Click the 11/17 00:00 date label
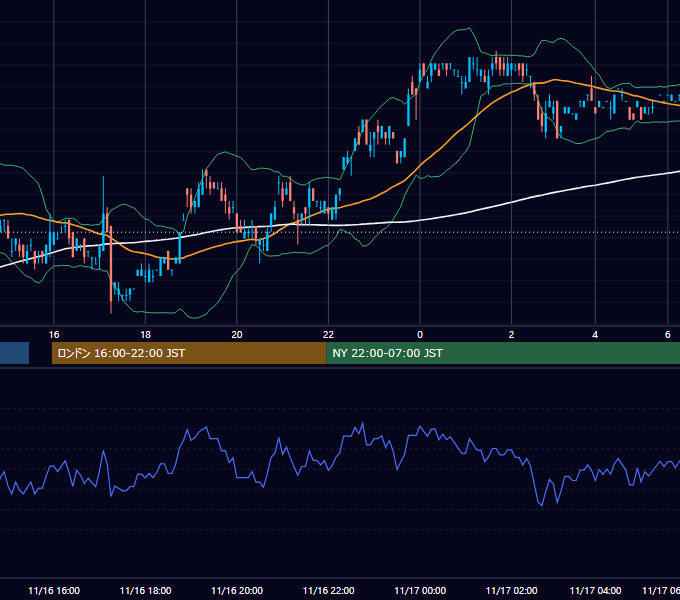680x600 pixels. (x=420, y=590)
